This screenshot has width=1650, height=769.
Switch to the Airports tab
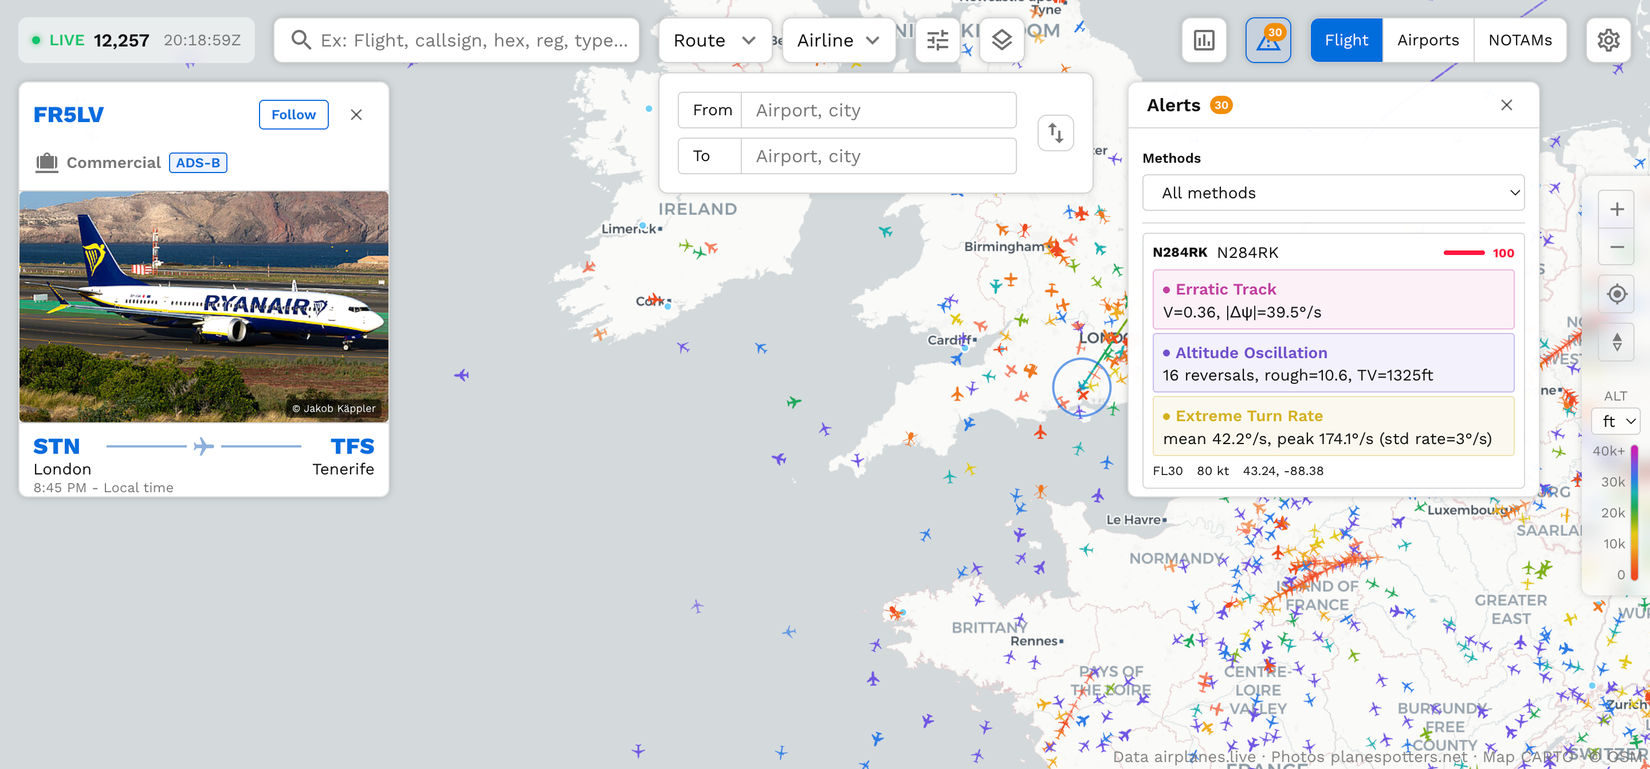(x=1428, y=40)
